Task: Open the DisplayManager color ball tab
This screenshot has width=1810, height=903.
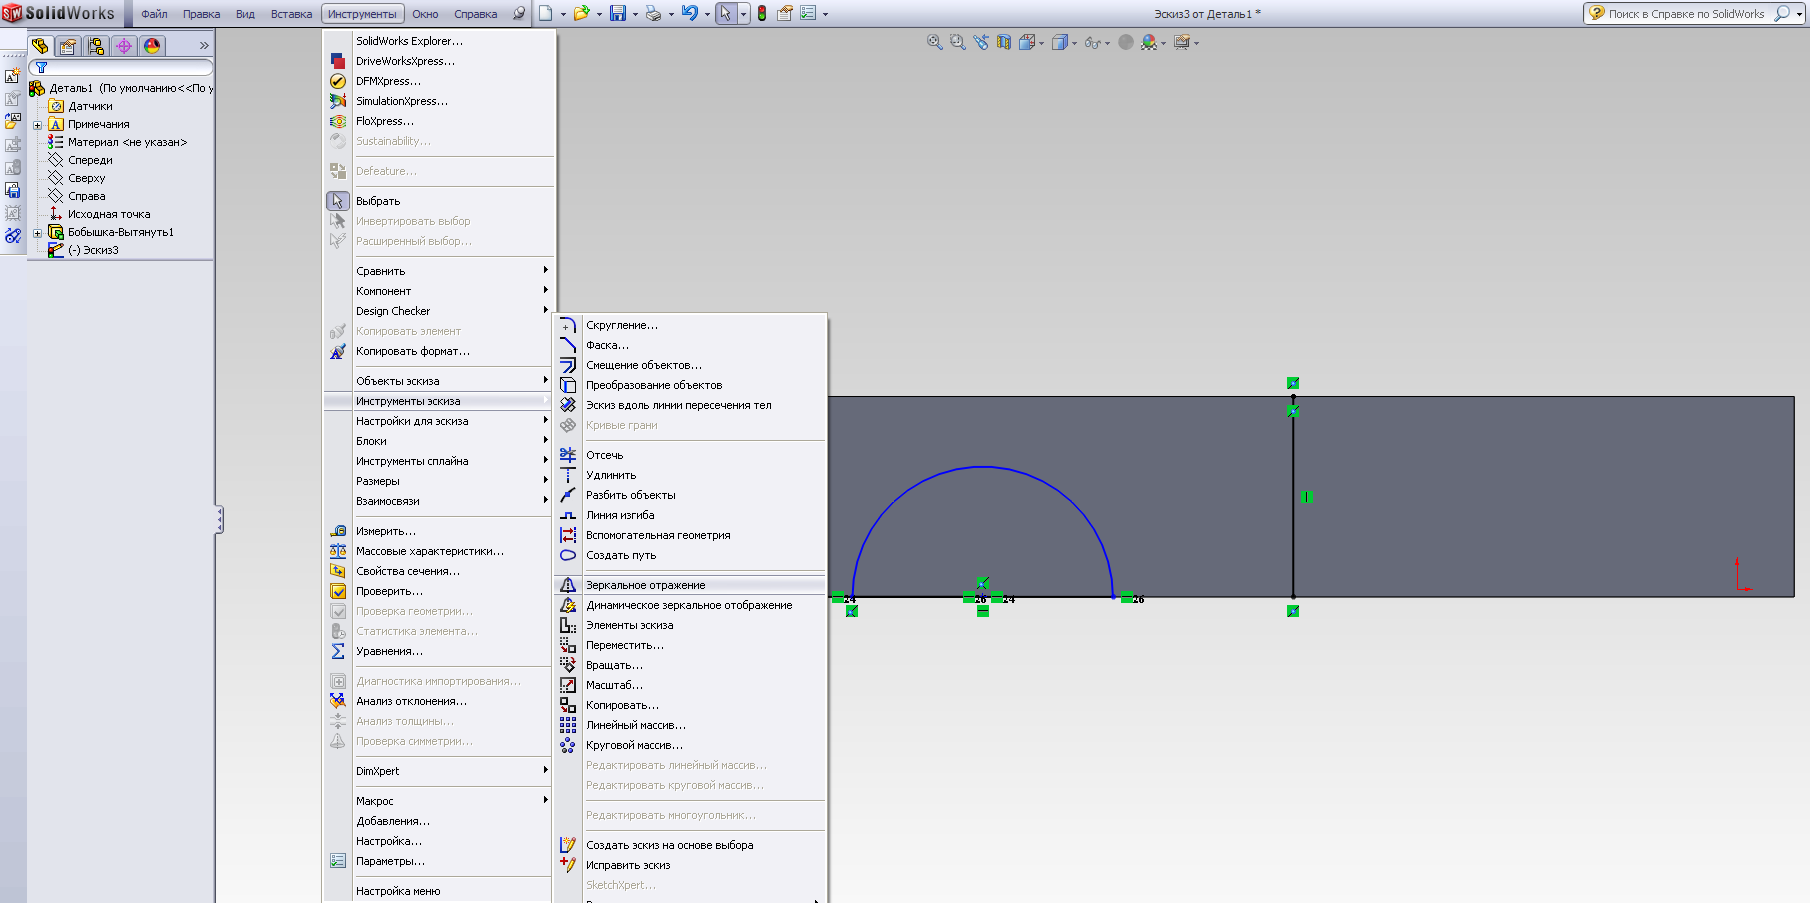Action: tap(152, 46)
